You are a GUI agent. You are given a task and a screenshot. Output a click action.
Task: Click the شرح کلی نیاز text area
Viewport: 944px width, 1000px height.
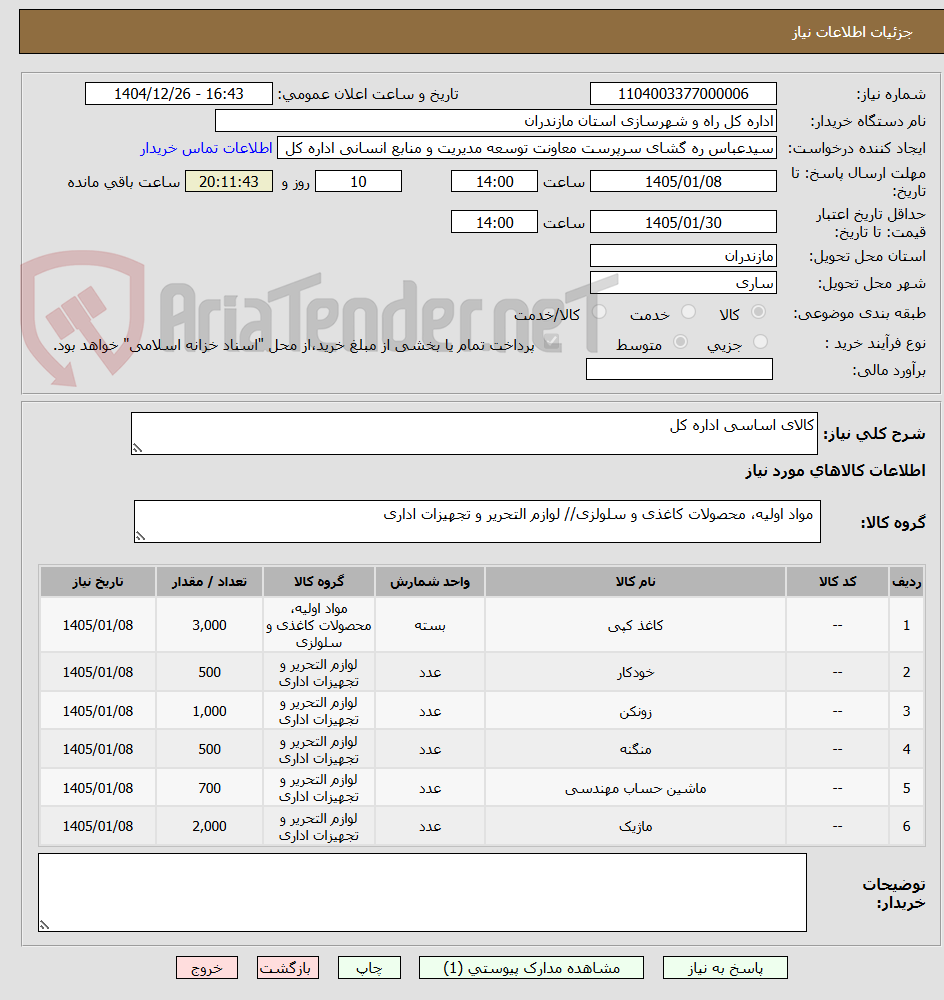[x=474, y=433]
